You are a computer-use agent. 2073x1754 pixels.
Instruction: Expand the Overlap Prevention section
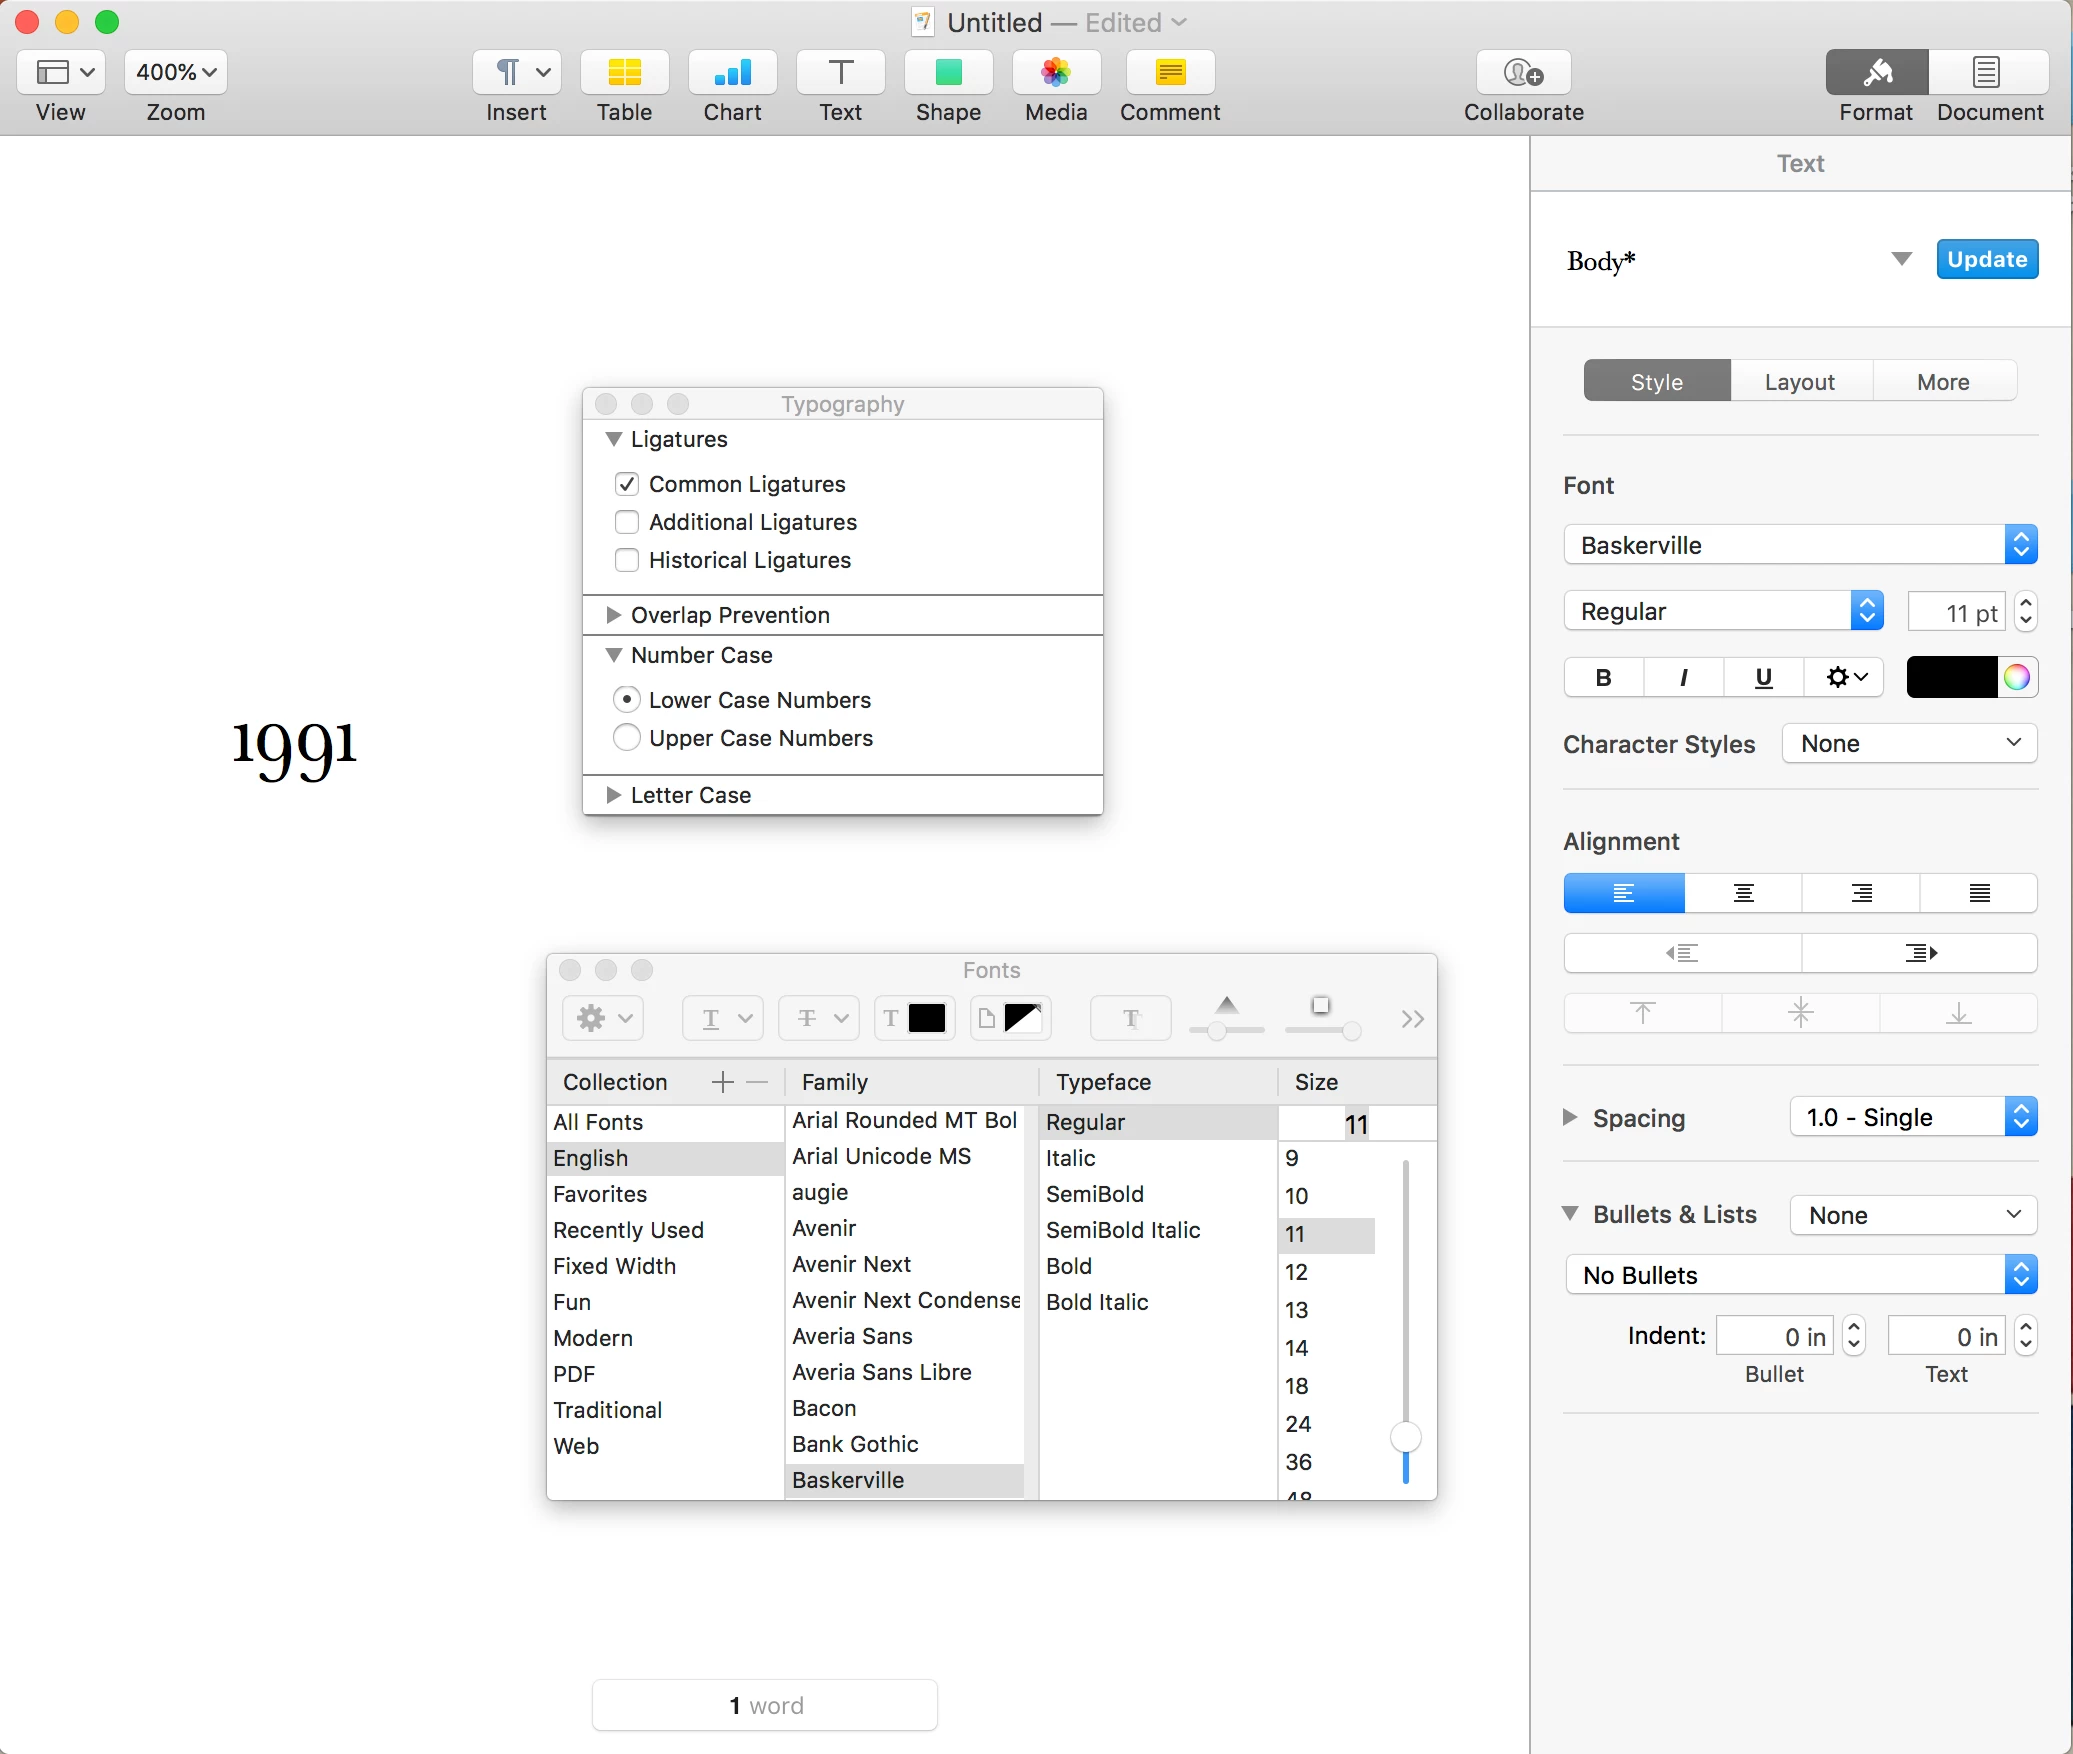click(x=614, y=615)
